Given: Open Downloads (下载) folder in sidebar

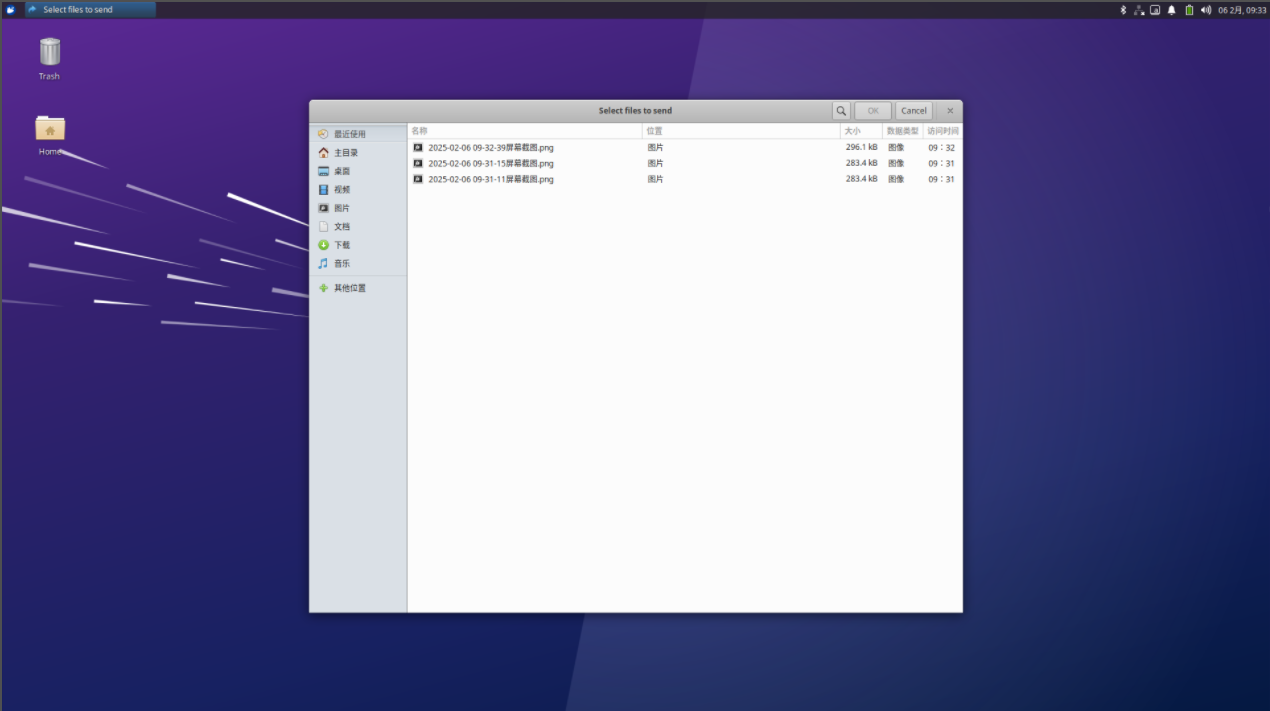Looking at the screenshot, I should (358, 245).
